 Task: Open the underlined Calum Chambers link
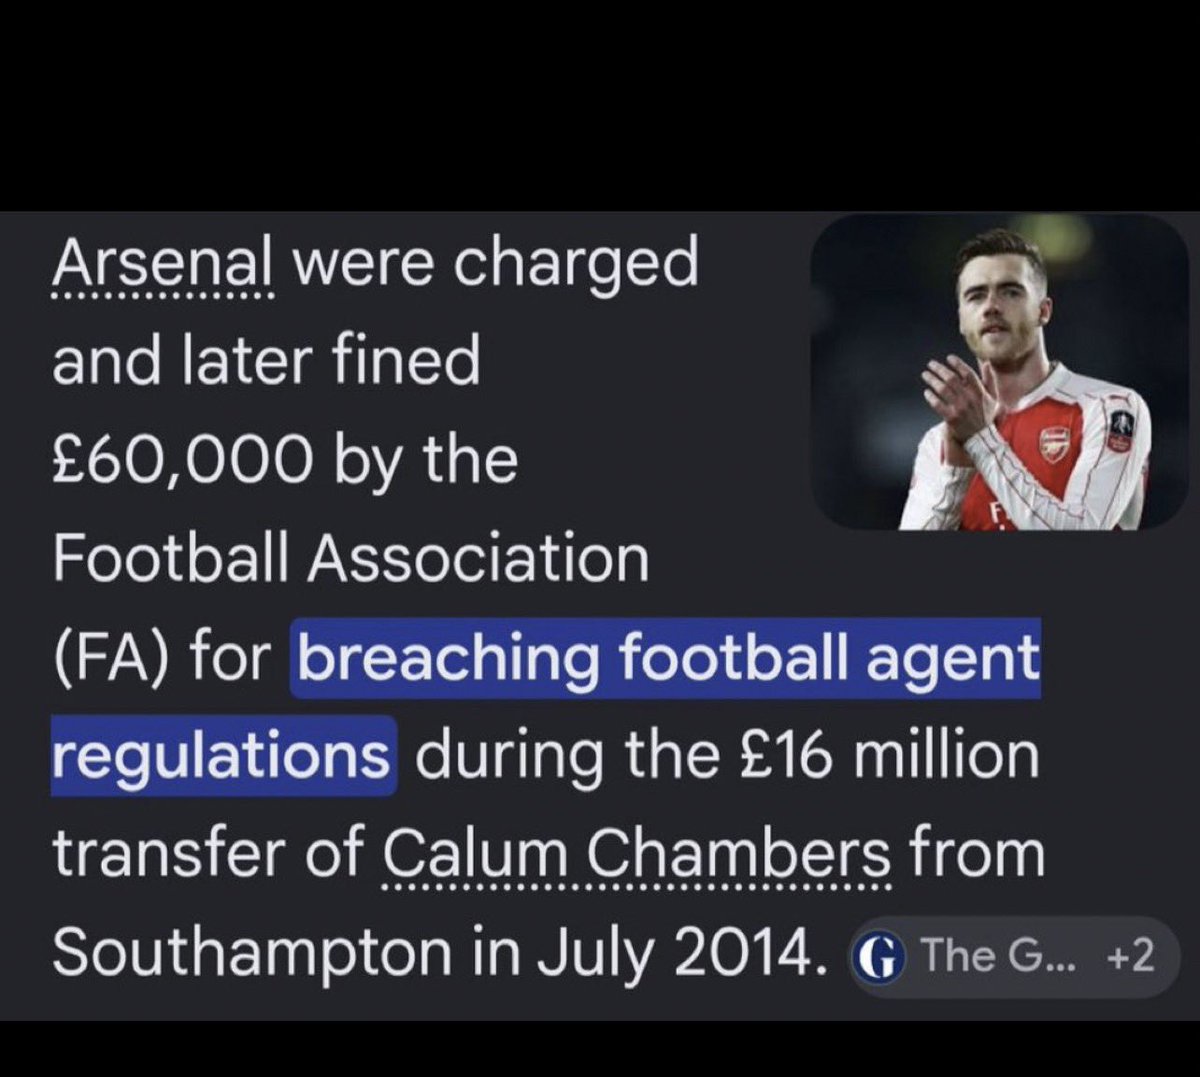pyautogui.click(x=637, y=855)
